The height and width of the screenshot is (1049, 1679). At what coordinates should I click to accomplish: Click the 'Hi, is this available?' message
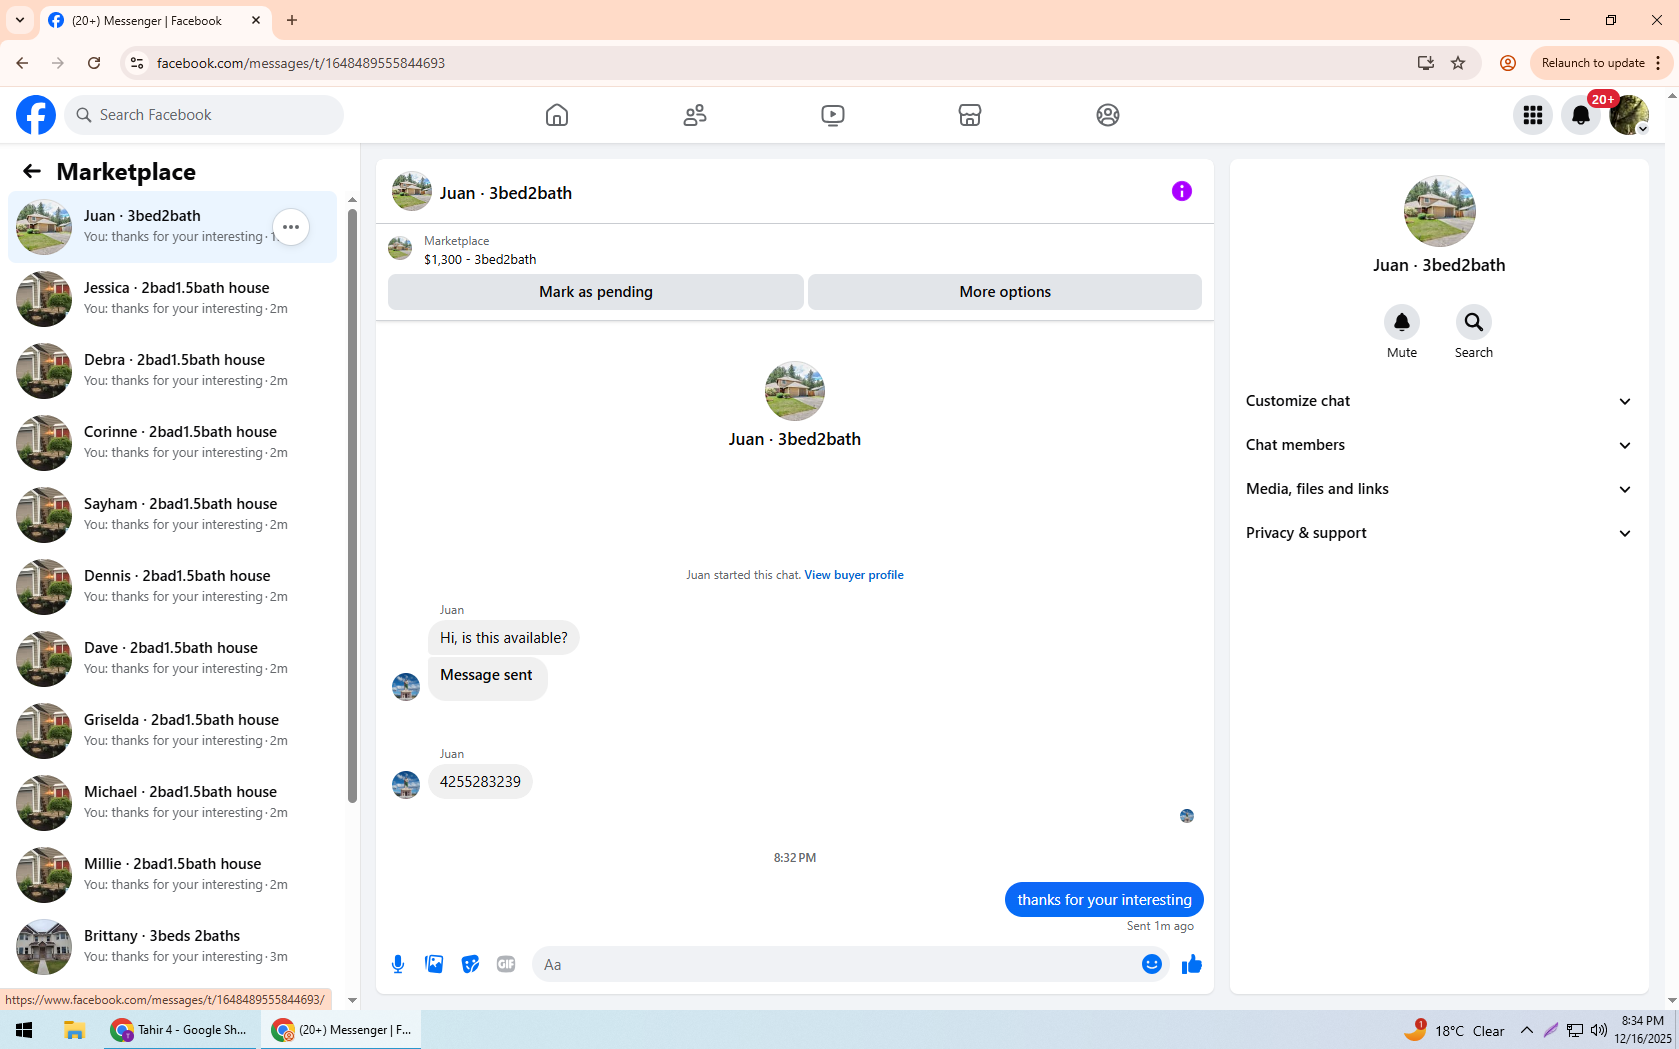click(x=503, y=638)
